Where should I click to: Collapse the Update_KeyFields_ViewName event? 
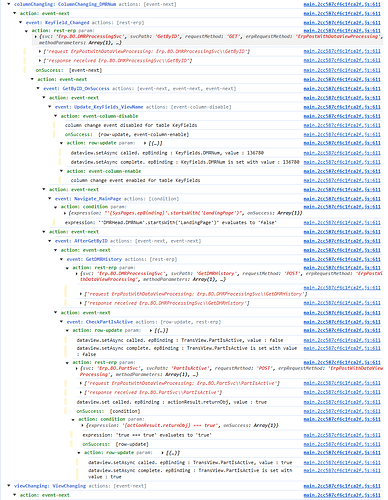tap(50, 107)
